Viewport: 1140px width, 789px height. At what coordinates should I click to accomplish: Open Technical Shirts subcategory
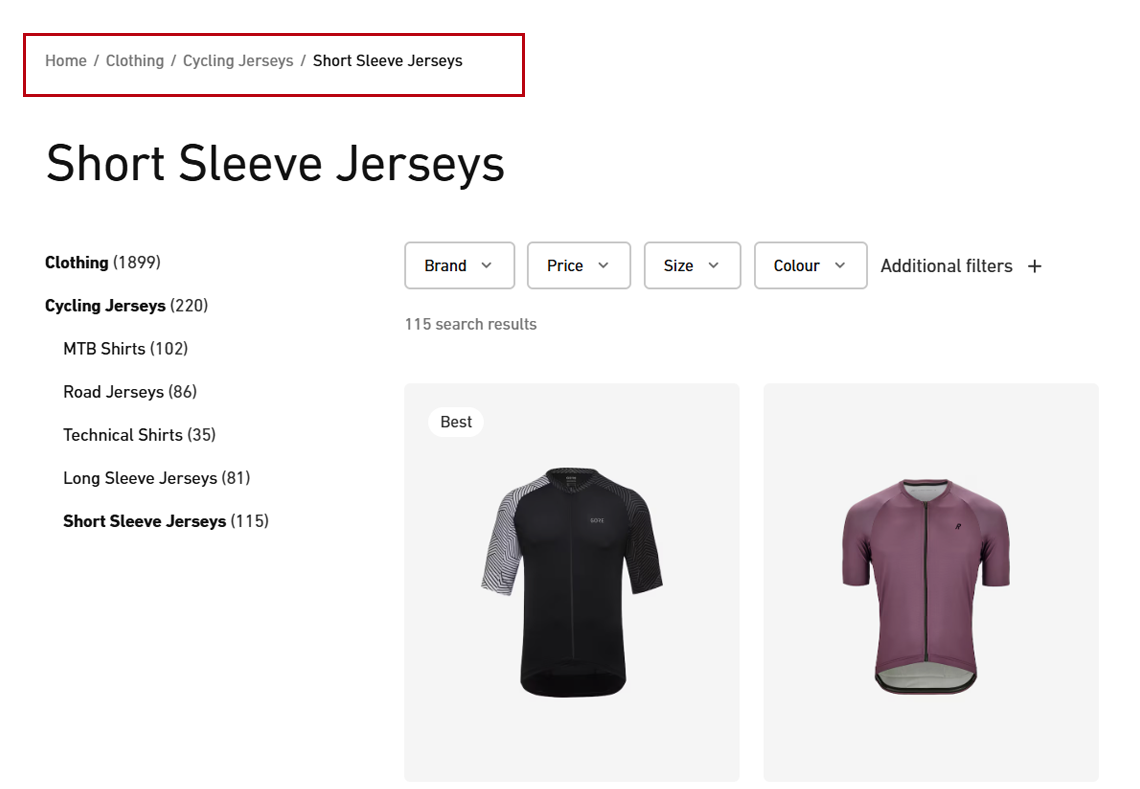pyautogui.click(x=122, y=434)
